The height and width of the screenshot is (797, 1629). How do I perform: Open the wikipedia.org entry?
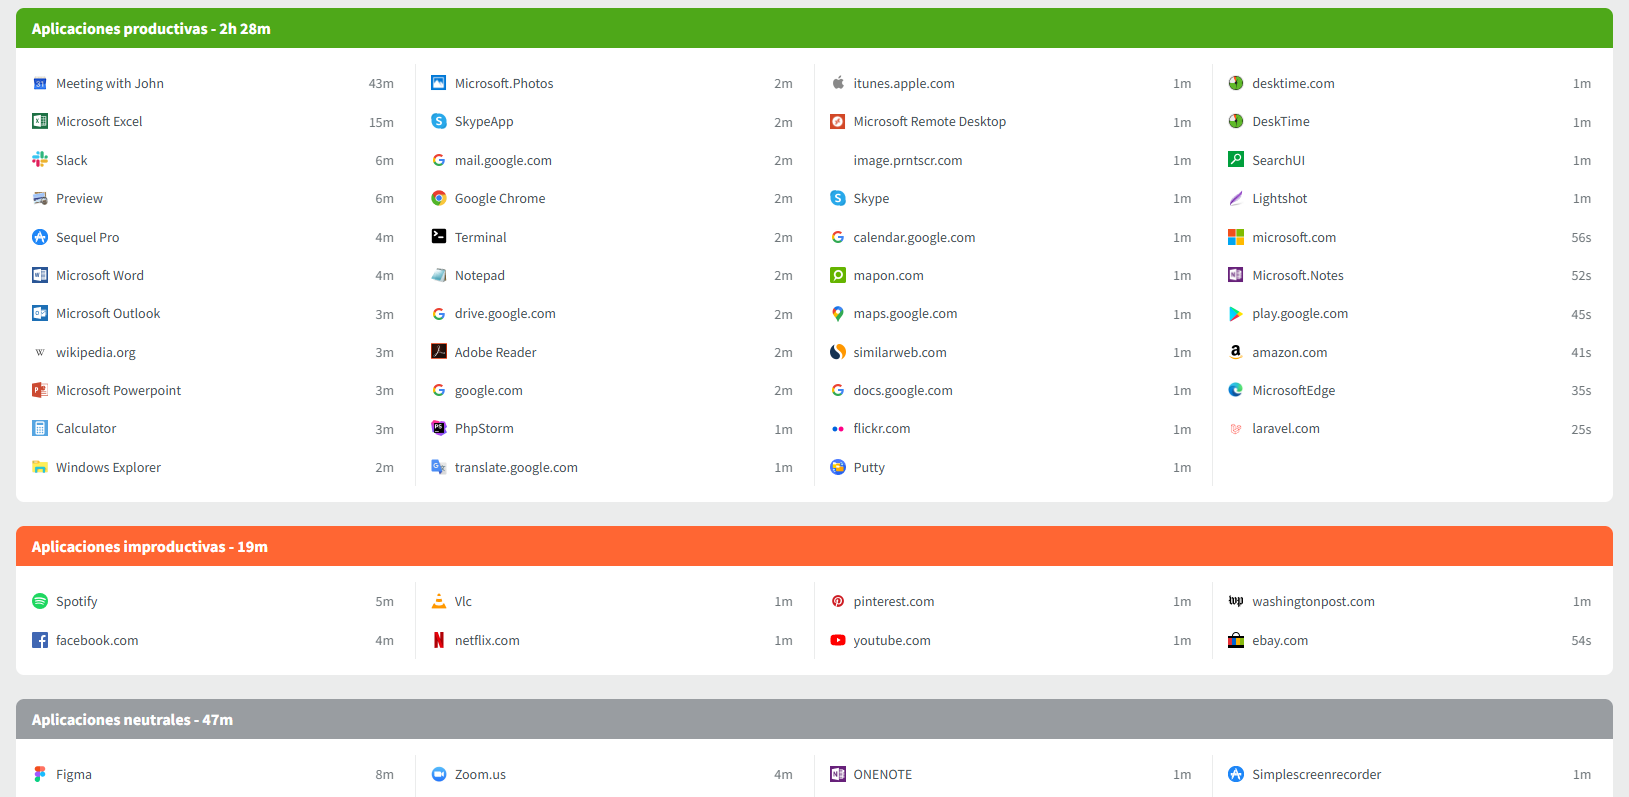tap(95, 353)
